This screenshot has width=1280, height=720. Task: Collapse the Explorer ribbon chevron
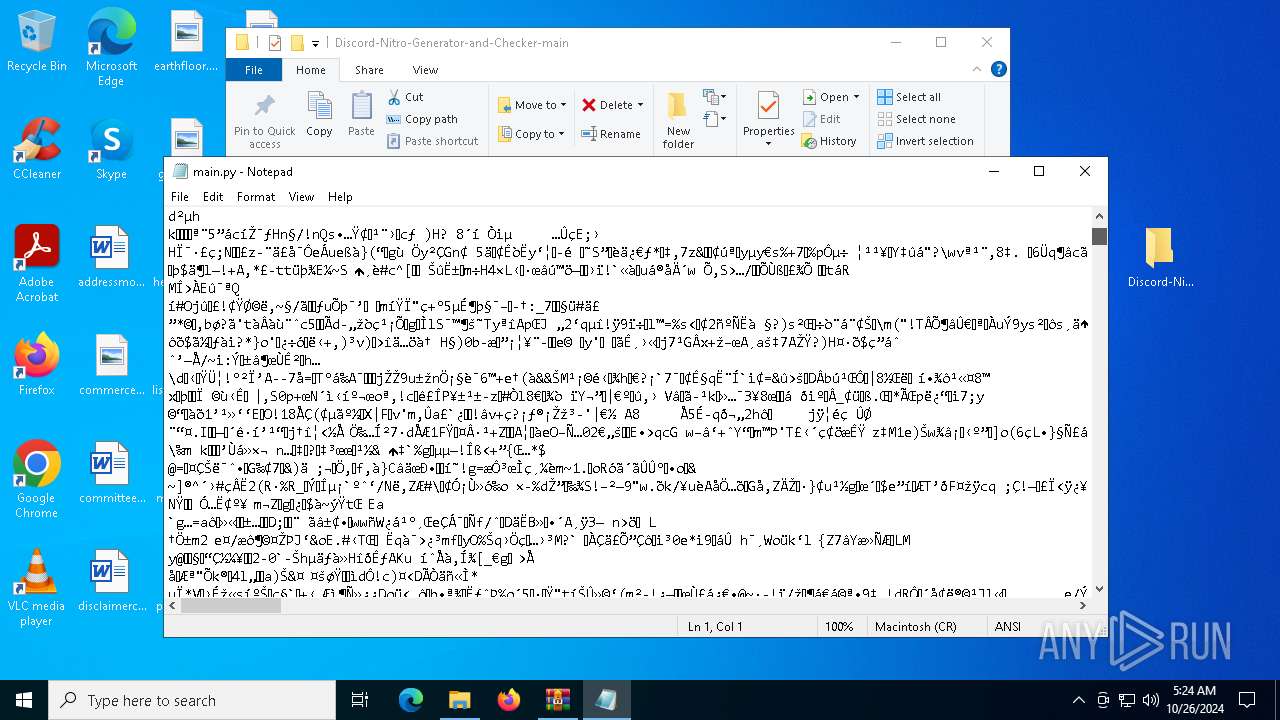click(977, 69)
